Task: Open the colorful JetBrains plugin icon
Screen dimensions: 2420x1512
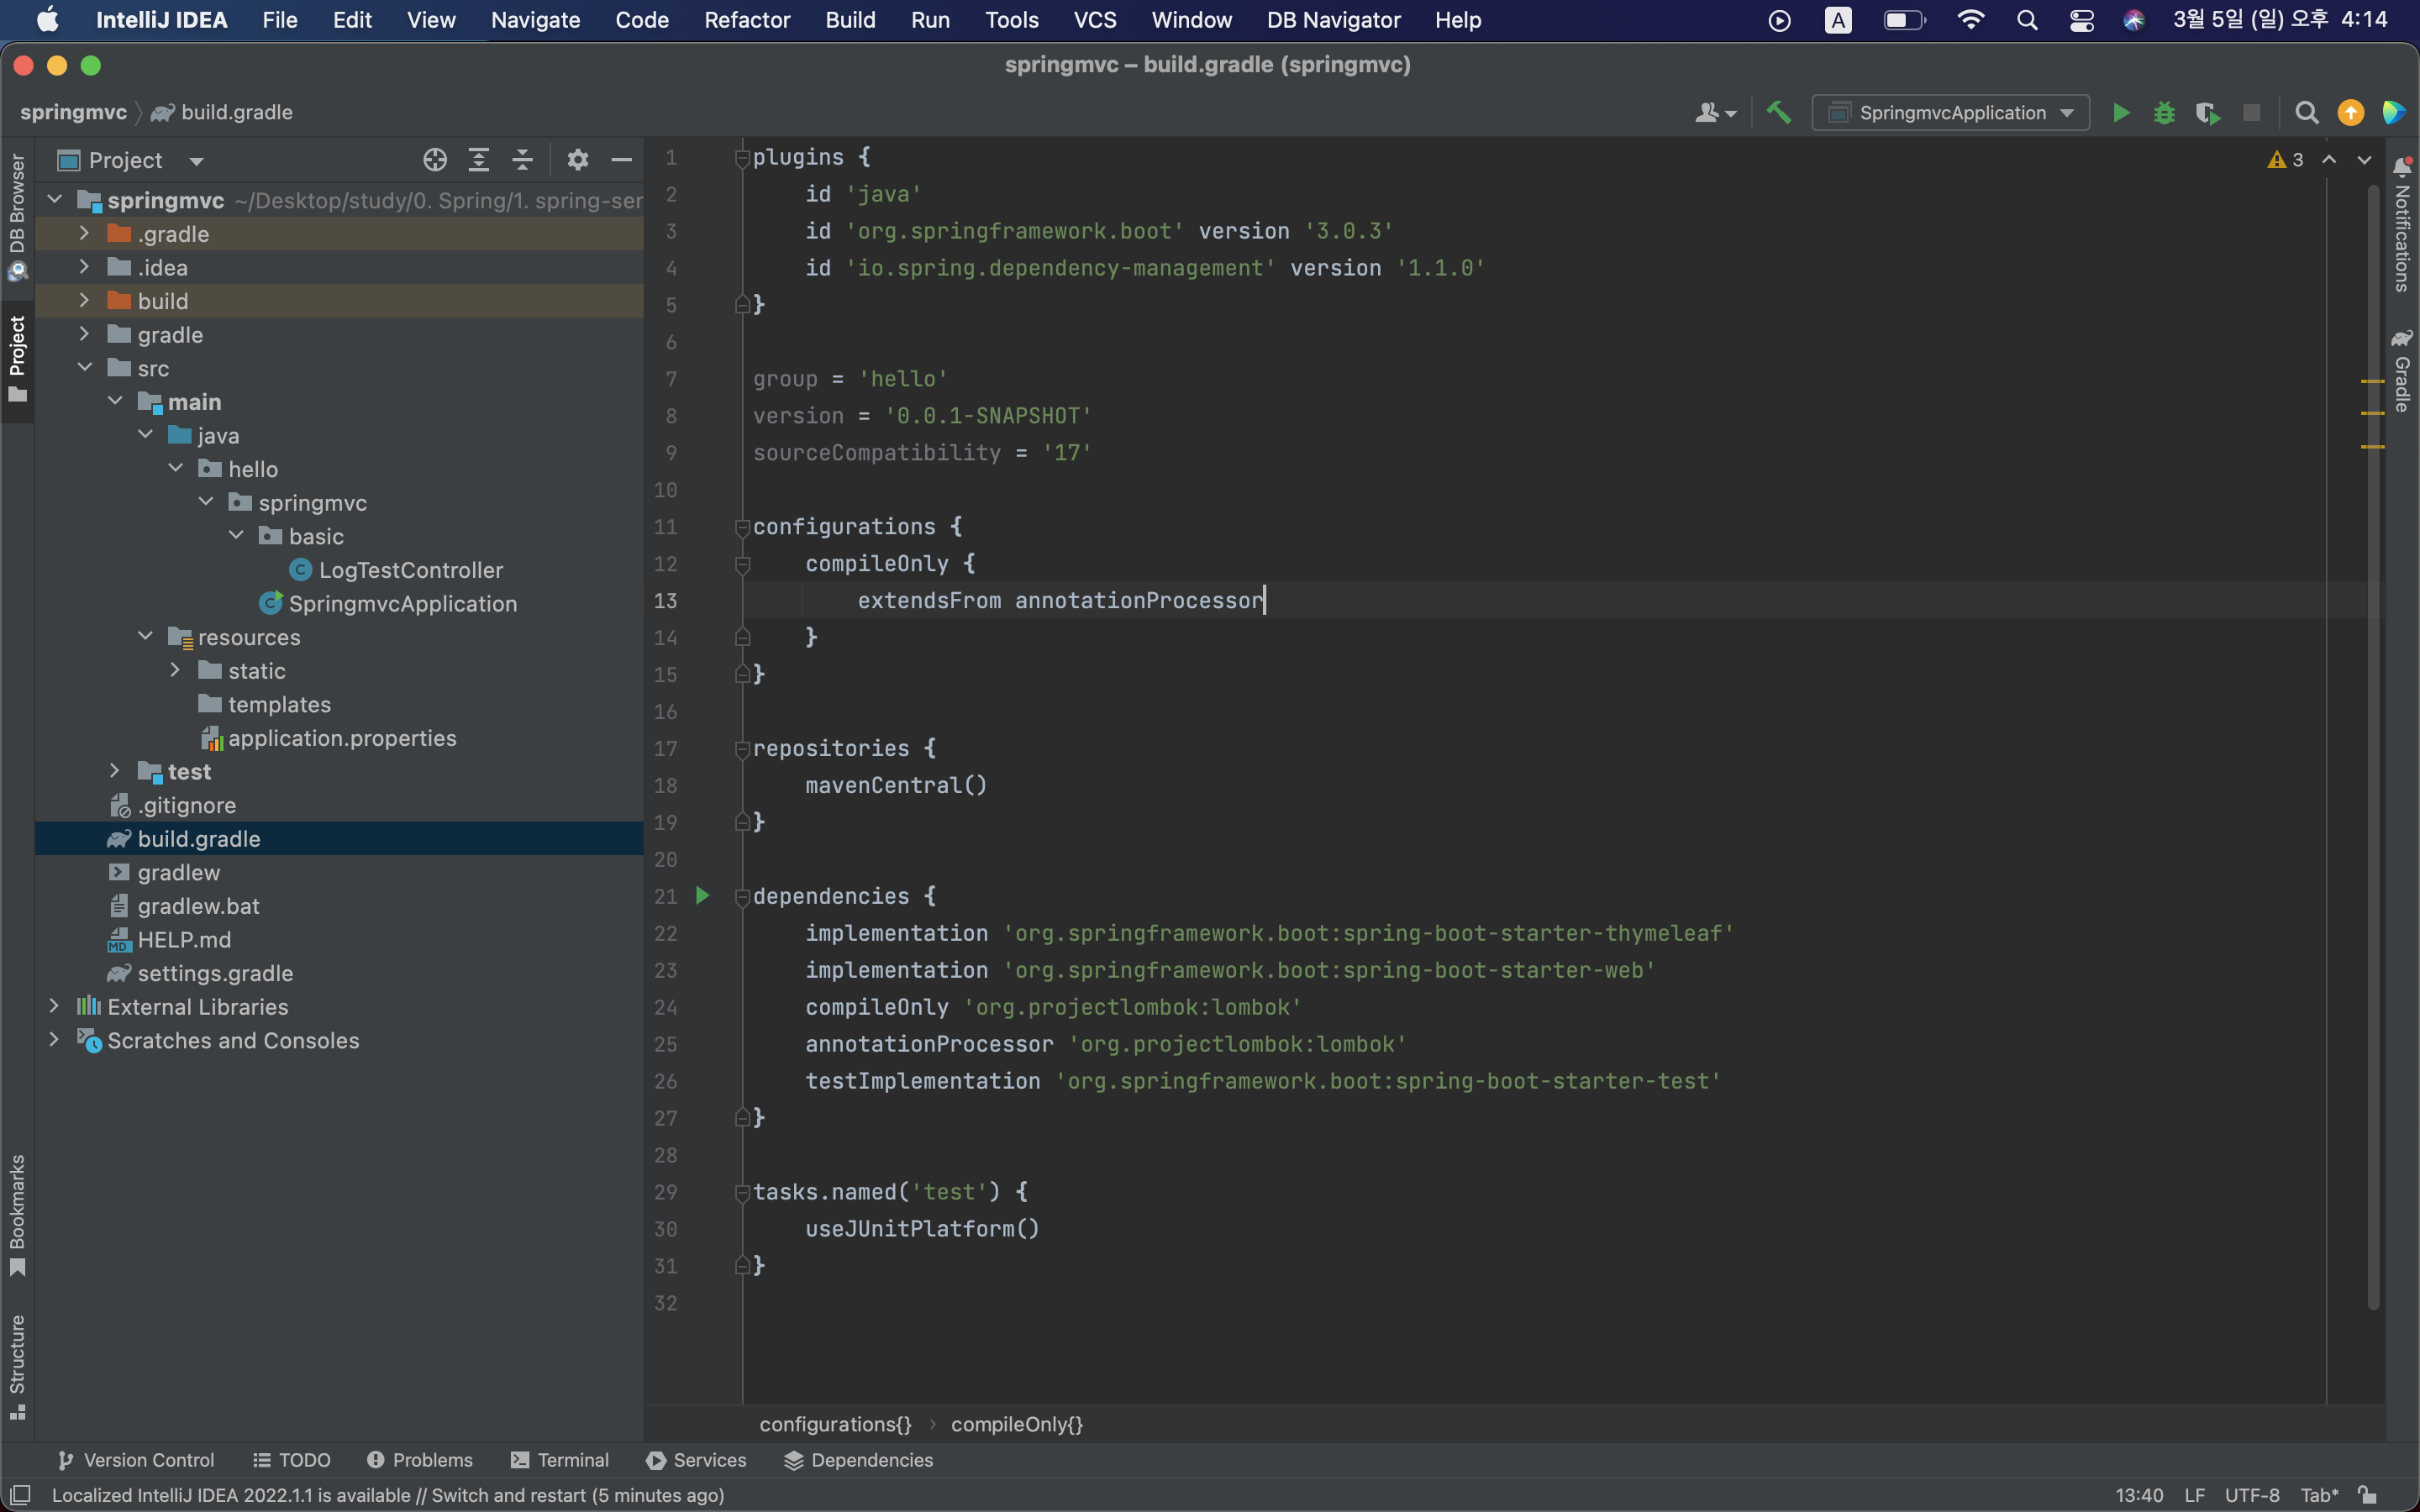Action: [2393, 113]
